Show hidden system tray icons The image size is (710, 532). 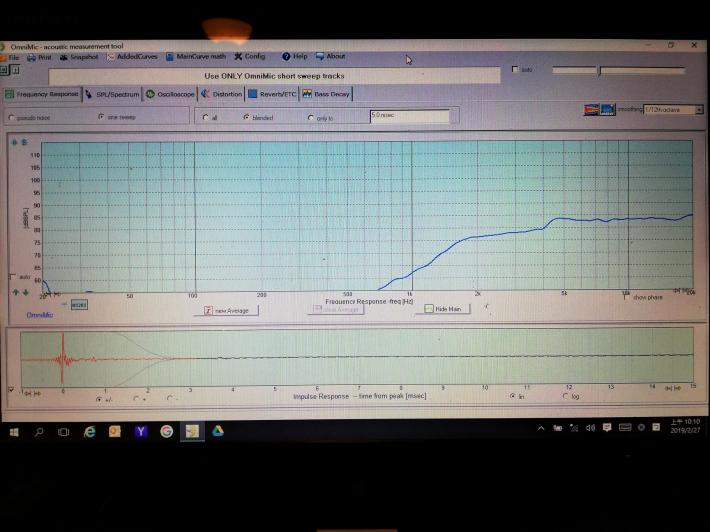541,428
